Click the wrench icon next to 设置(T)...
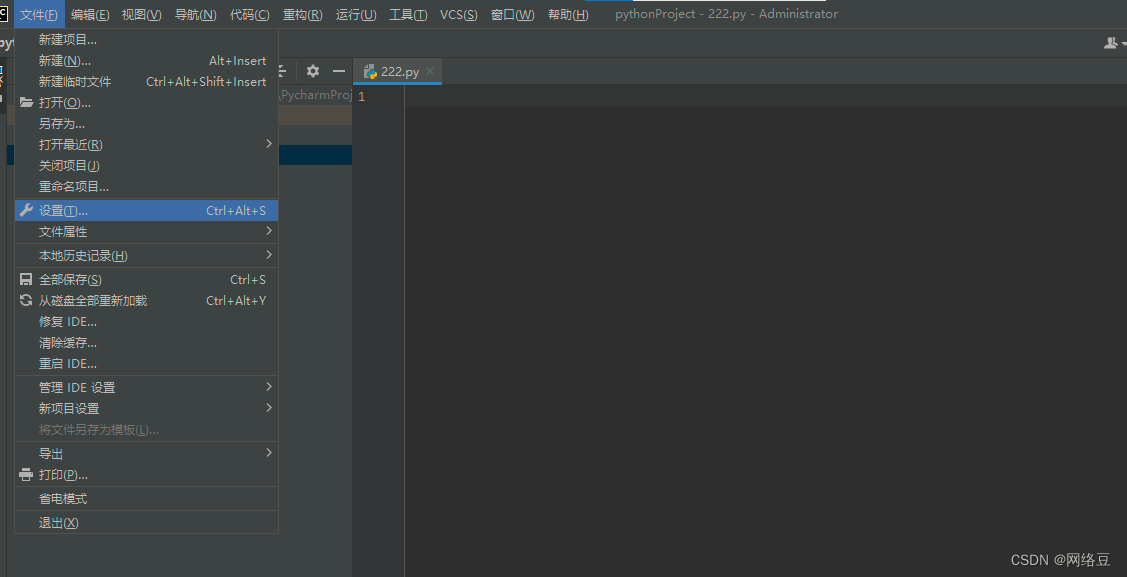 (26, 211)
